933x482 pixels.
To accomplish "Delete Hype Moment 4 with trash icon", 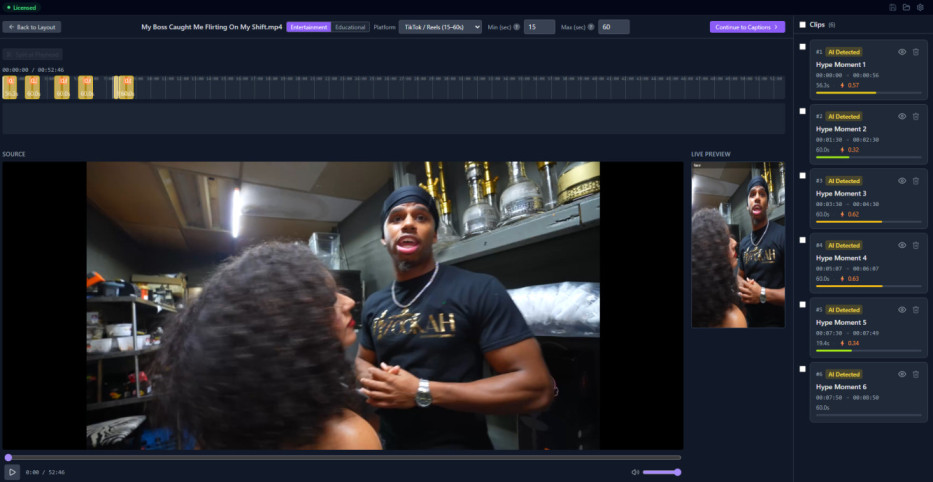I will coord(916,245).
